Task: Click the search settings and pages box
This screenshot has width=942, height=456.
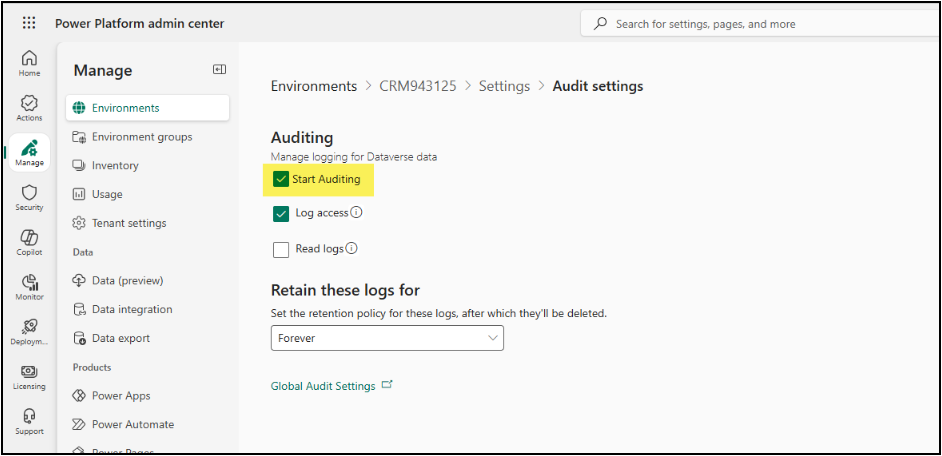Action: click(x=760, y=24)
